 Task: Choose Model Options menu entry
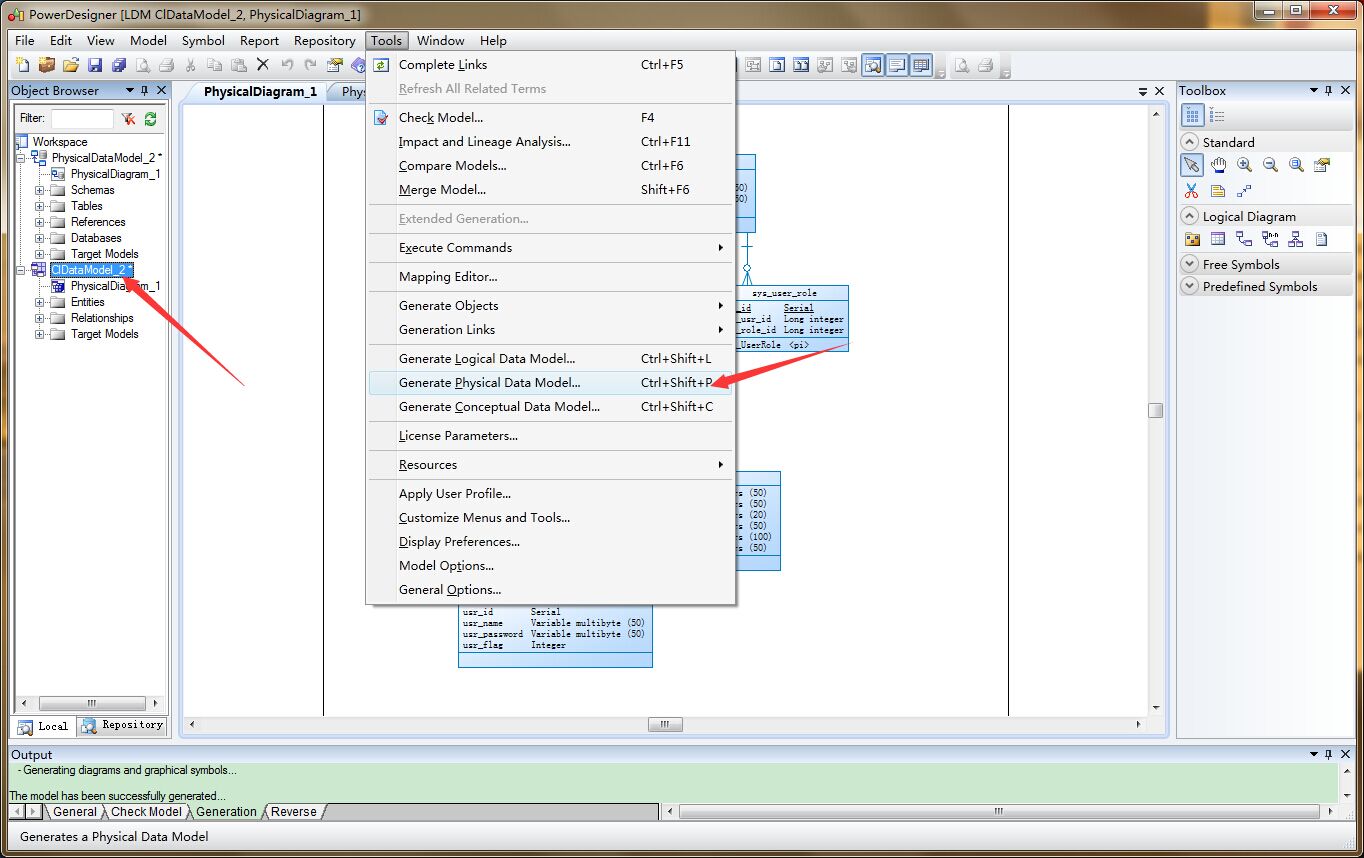(x=550, y=566)
